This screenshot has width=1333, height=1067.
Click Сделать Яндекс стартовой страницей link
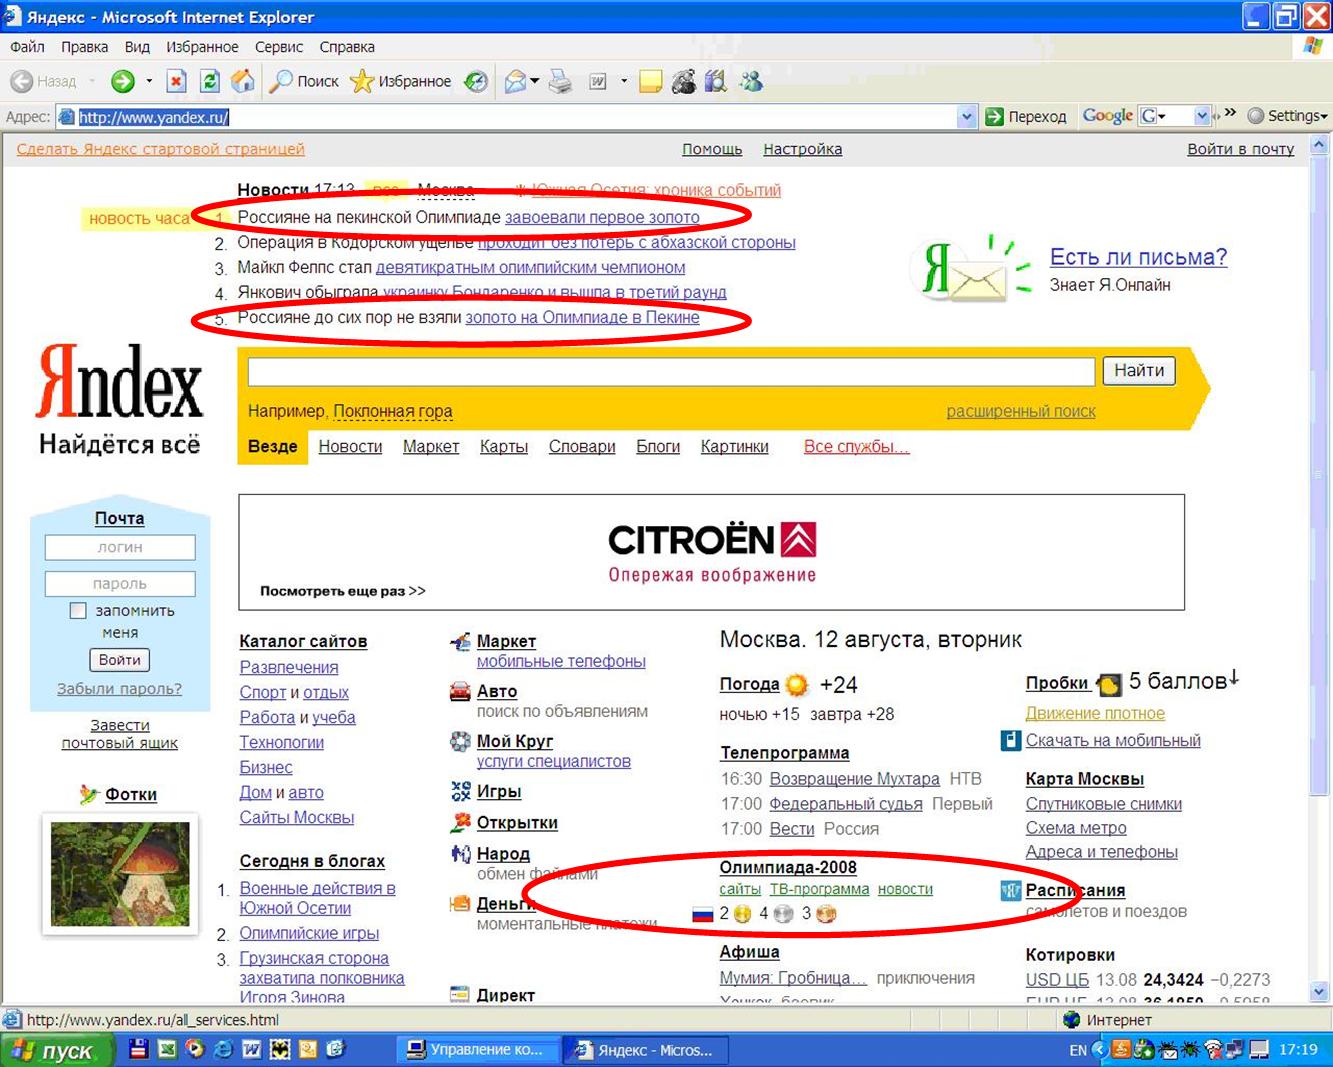tap(161, 149)
